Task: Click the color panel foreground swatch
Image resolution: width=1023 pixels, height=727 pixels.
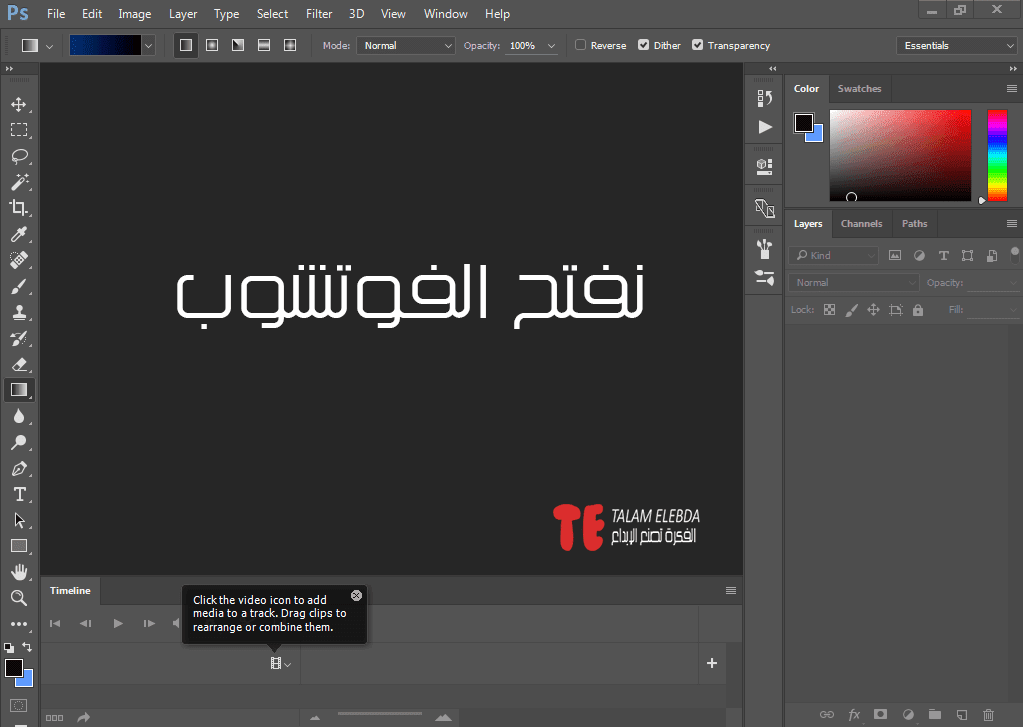Action: coord(803,122)
